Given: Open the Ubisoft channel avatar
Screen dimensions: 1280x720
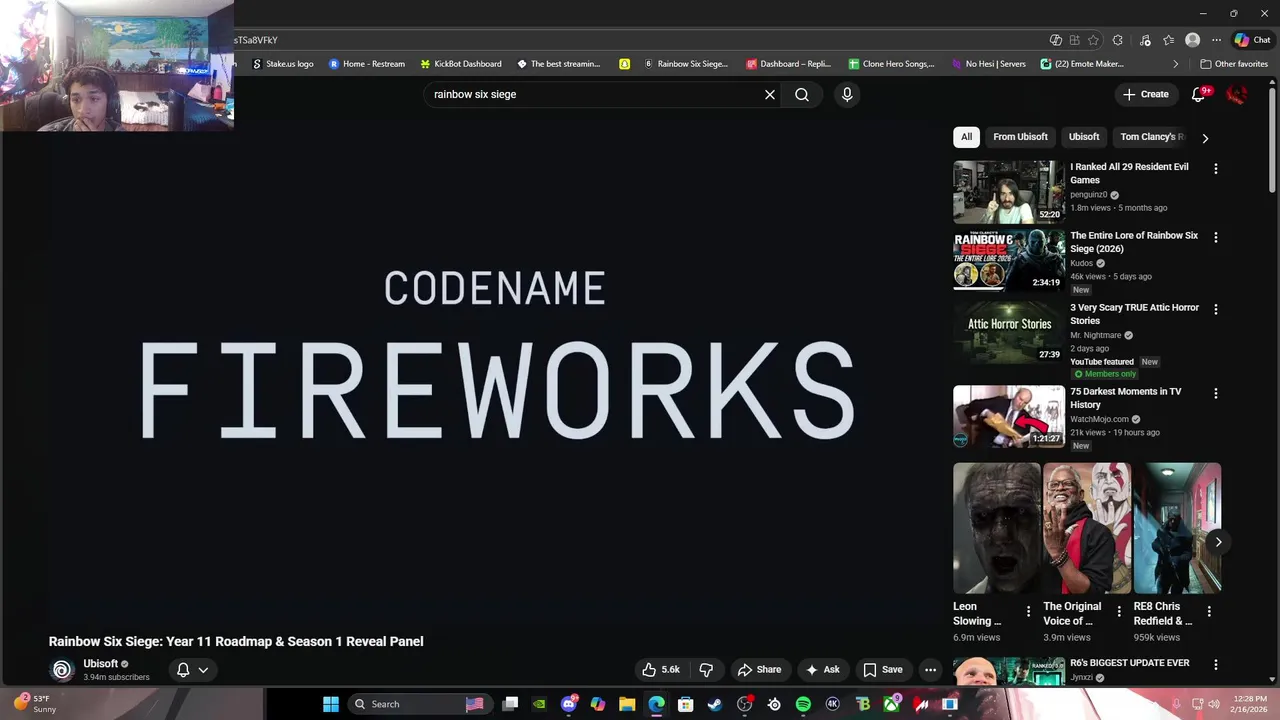Looking at the screenshot, I should pos(62,670).
